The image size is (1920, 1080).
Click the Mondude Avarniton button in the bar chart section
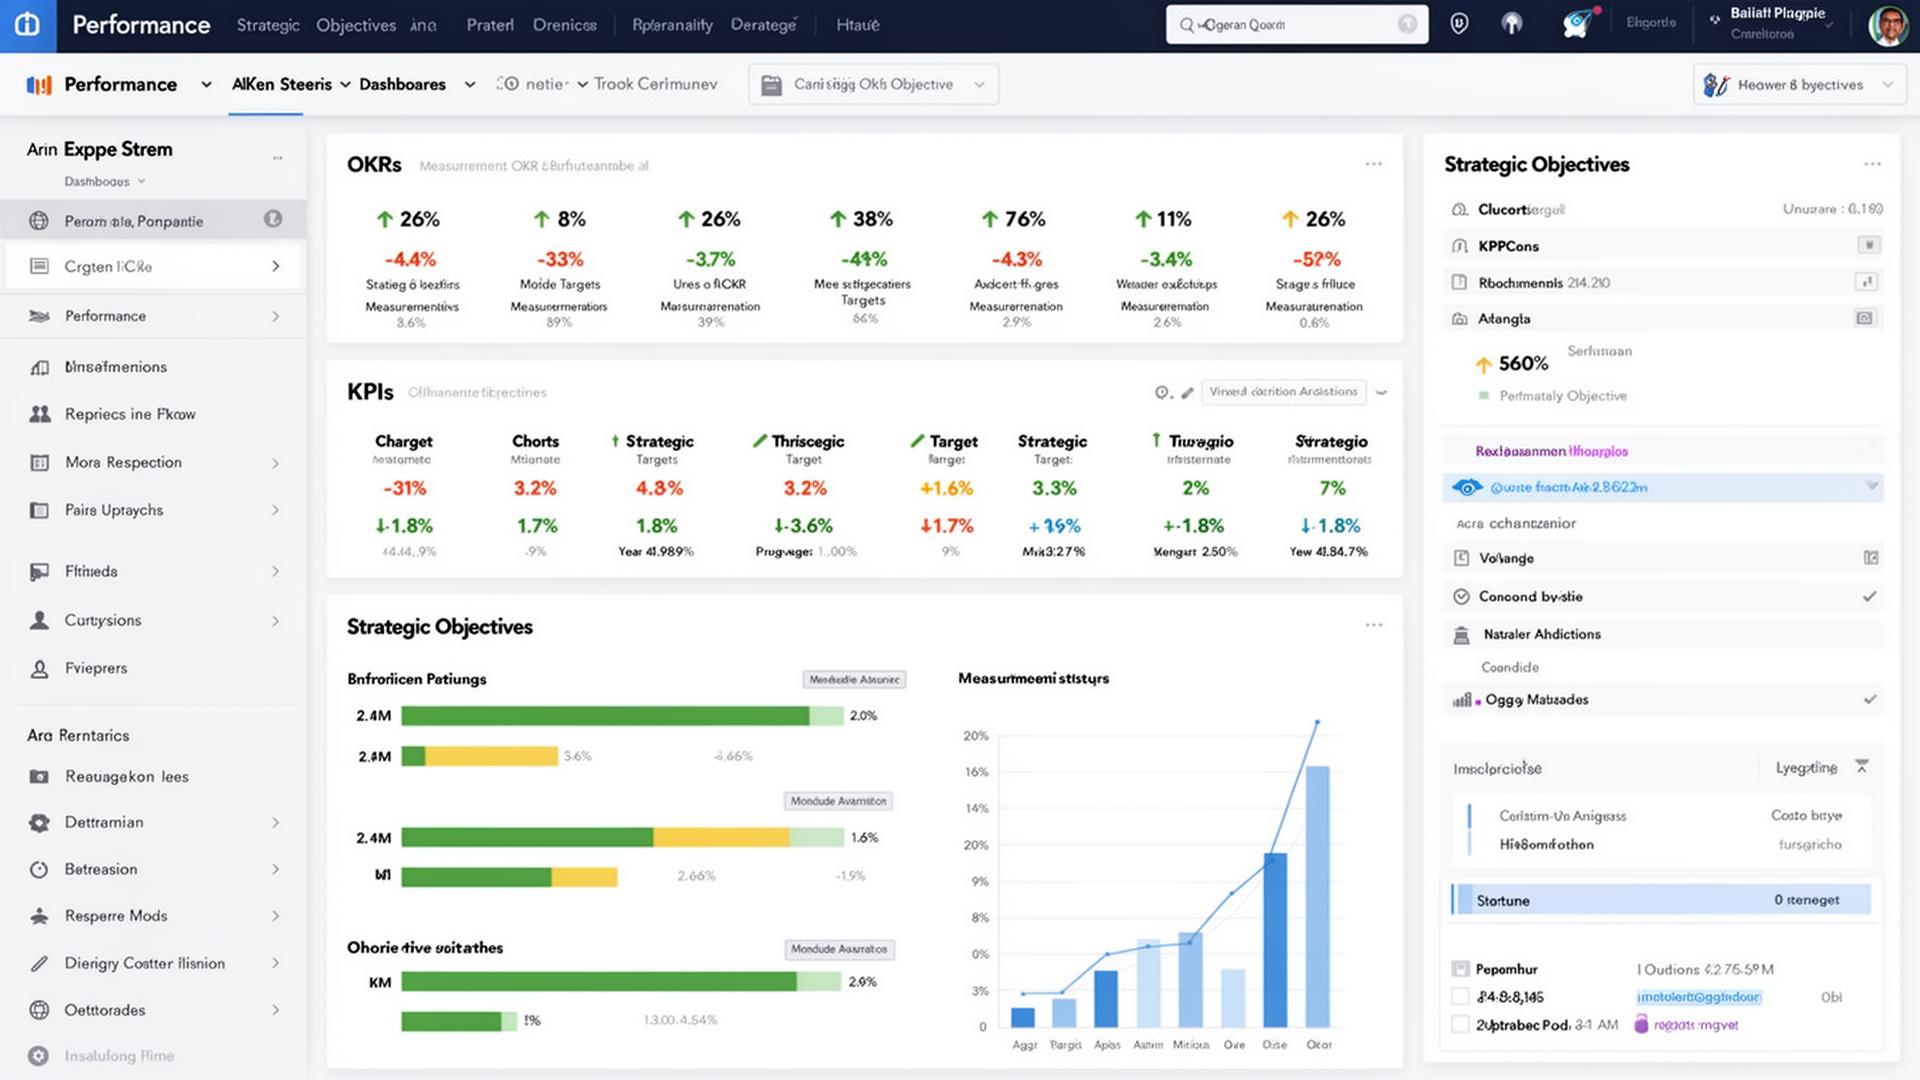coord(838,802)
